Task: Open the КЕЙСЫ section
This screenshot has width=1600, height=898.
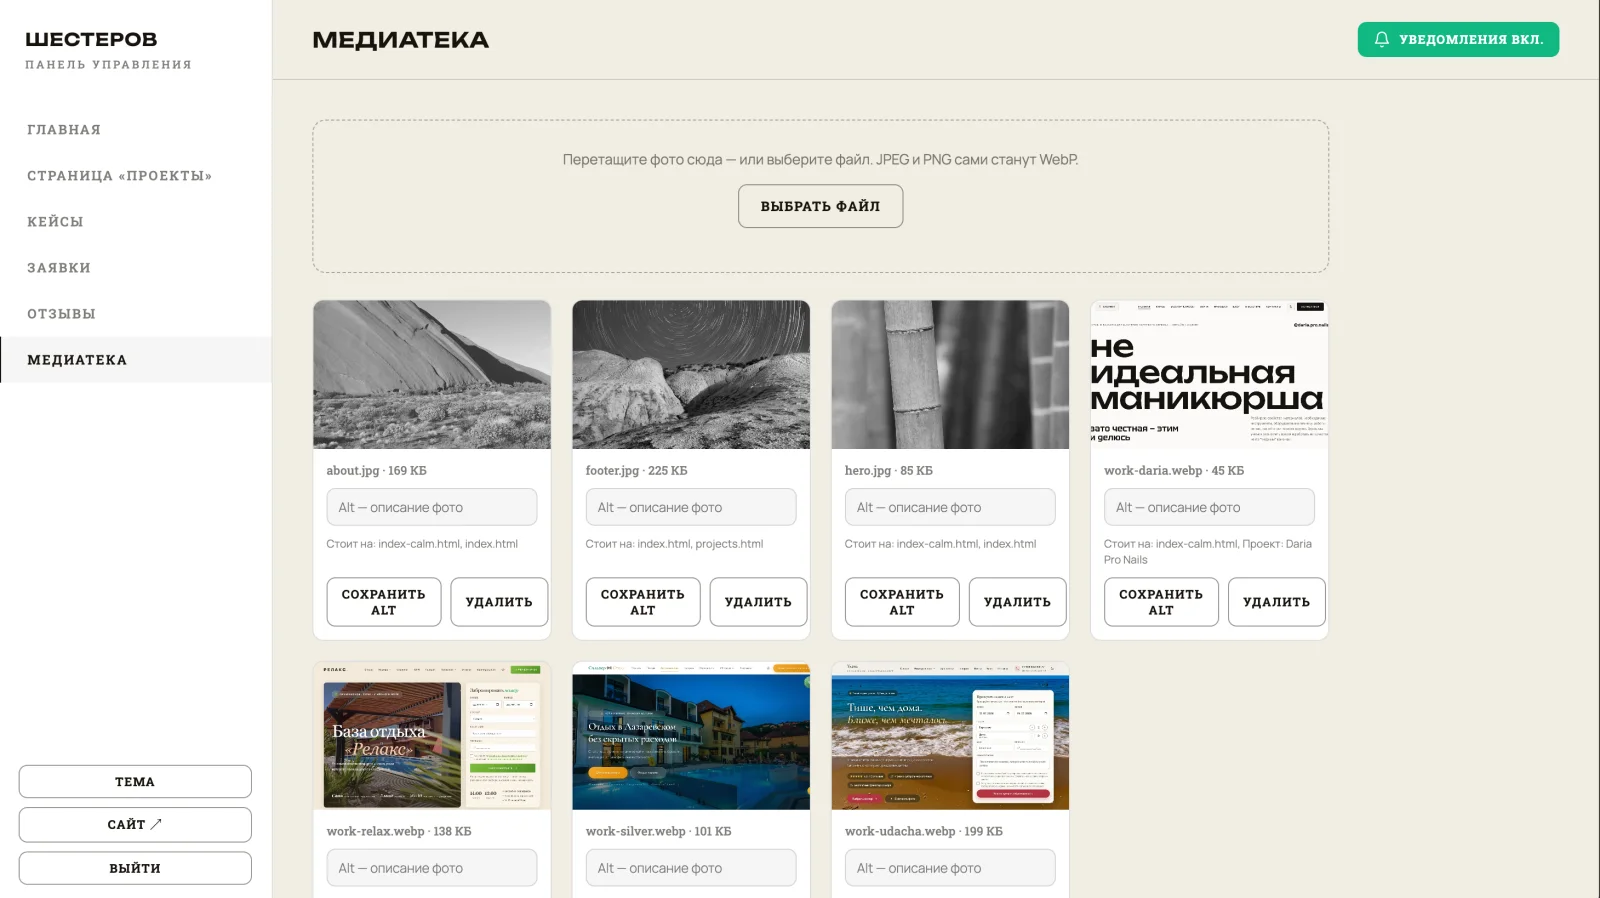Action: pyautogui.click(x=55, y=222)
